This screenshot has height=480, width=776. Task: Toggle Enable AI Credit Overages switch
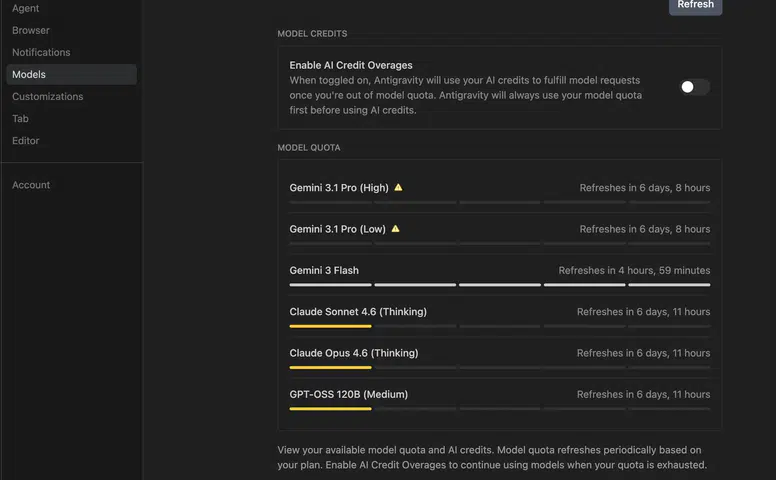694,87
